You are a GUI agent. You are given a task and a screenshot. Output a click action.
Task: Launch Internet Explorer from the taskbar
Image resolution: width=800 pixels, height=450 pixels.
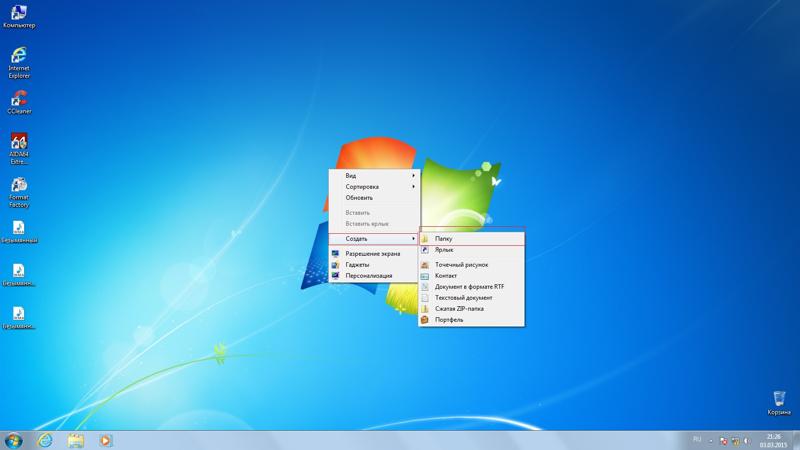(x=45, y=440)
